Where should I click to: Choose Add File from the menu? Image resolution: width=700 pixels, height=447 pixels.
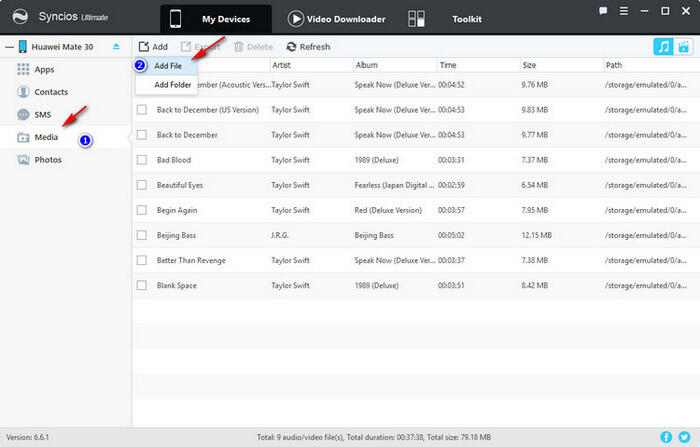166,66
